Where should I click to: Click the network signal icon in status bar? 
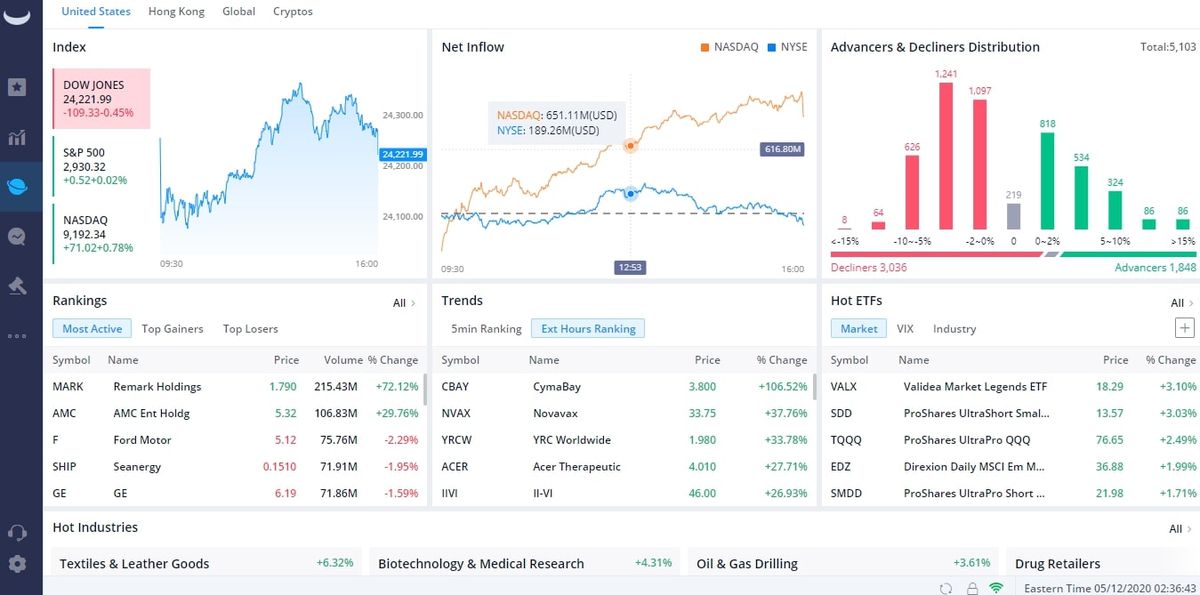pyautogui.click(x=996, y=589)
